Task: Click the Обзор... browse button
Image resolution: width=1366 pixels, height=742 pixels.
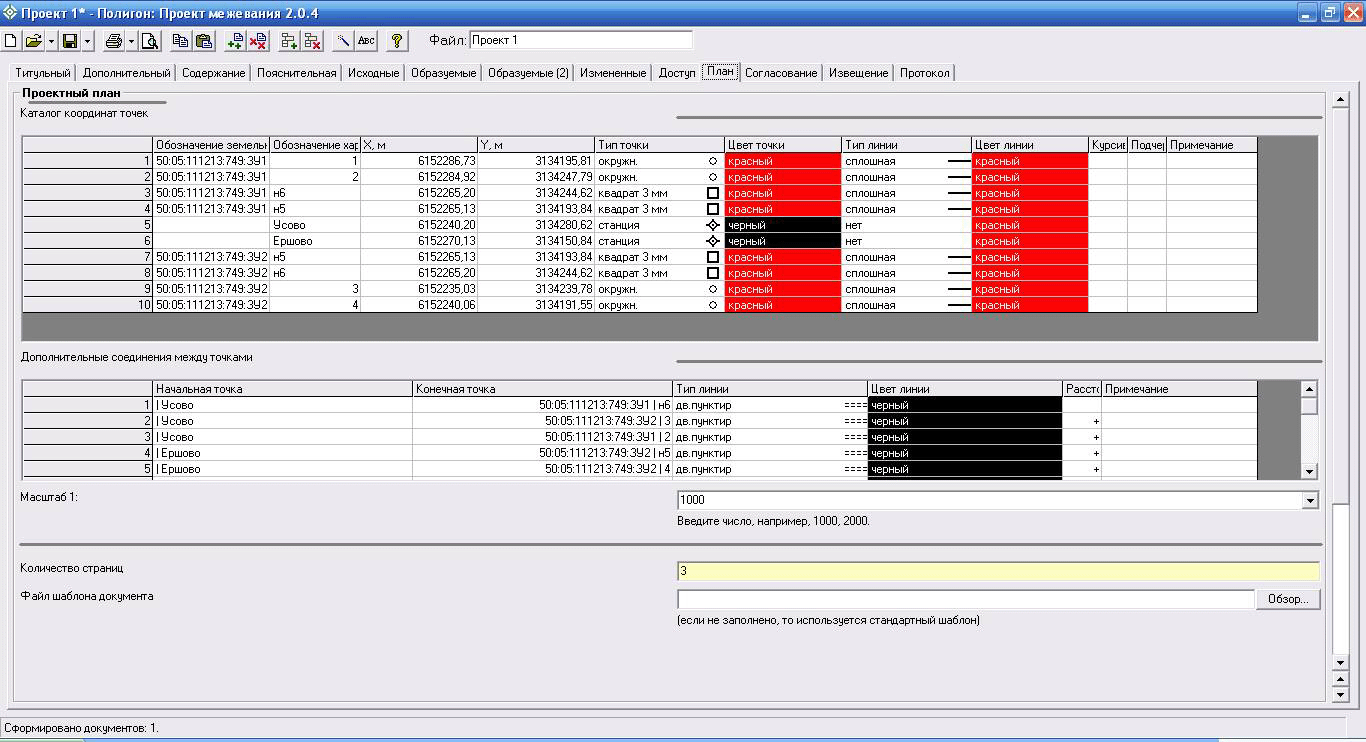Action: click(1288, 599)
